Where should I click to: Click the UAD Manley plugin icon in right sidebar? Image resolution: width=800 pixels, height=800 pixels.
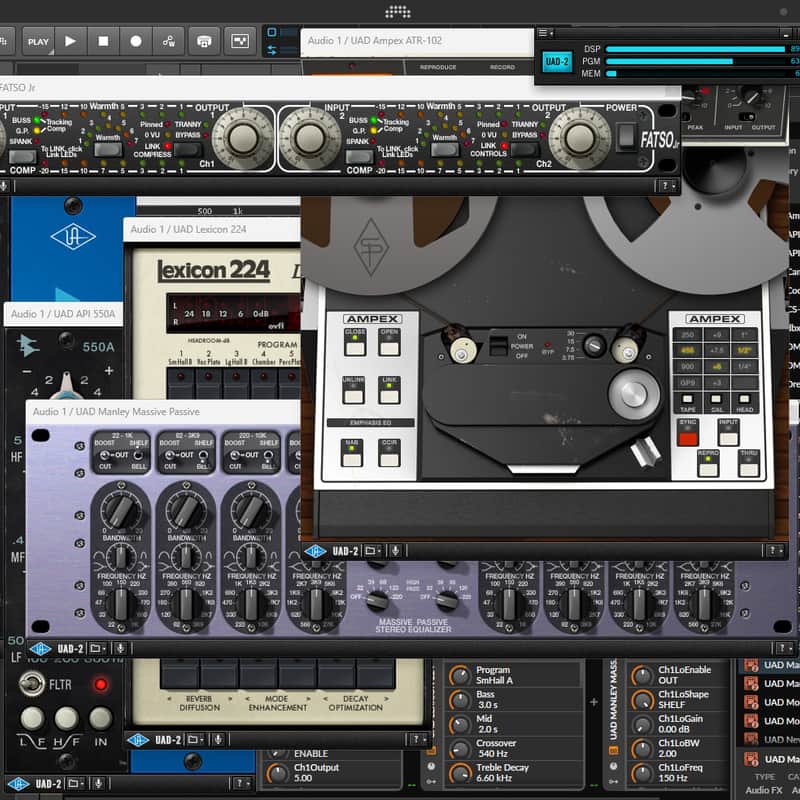pos(751,667)
